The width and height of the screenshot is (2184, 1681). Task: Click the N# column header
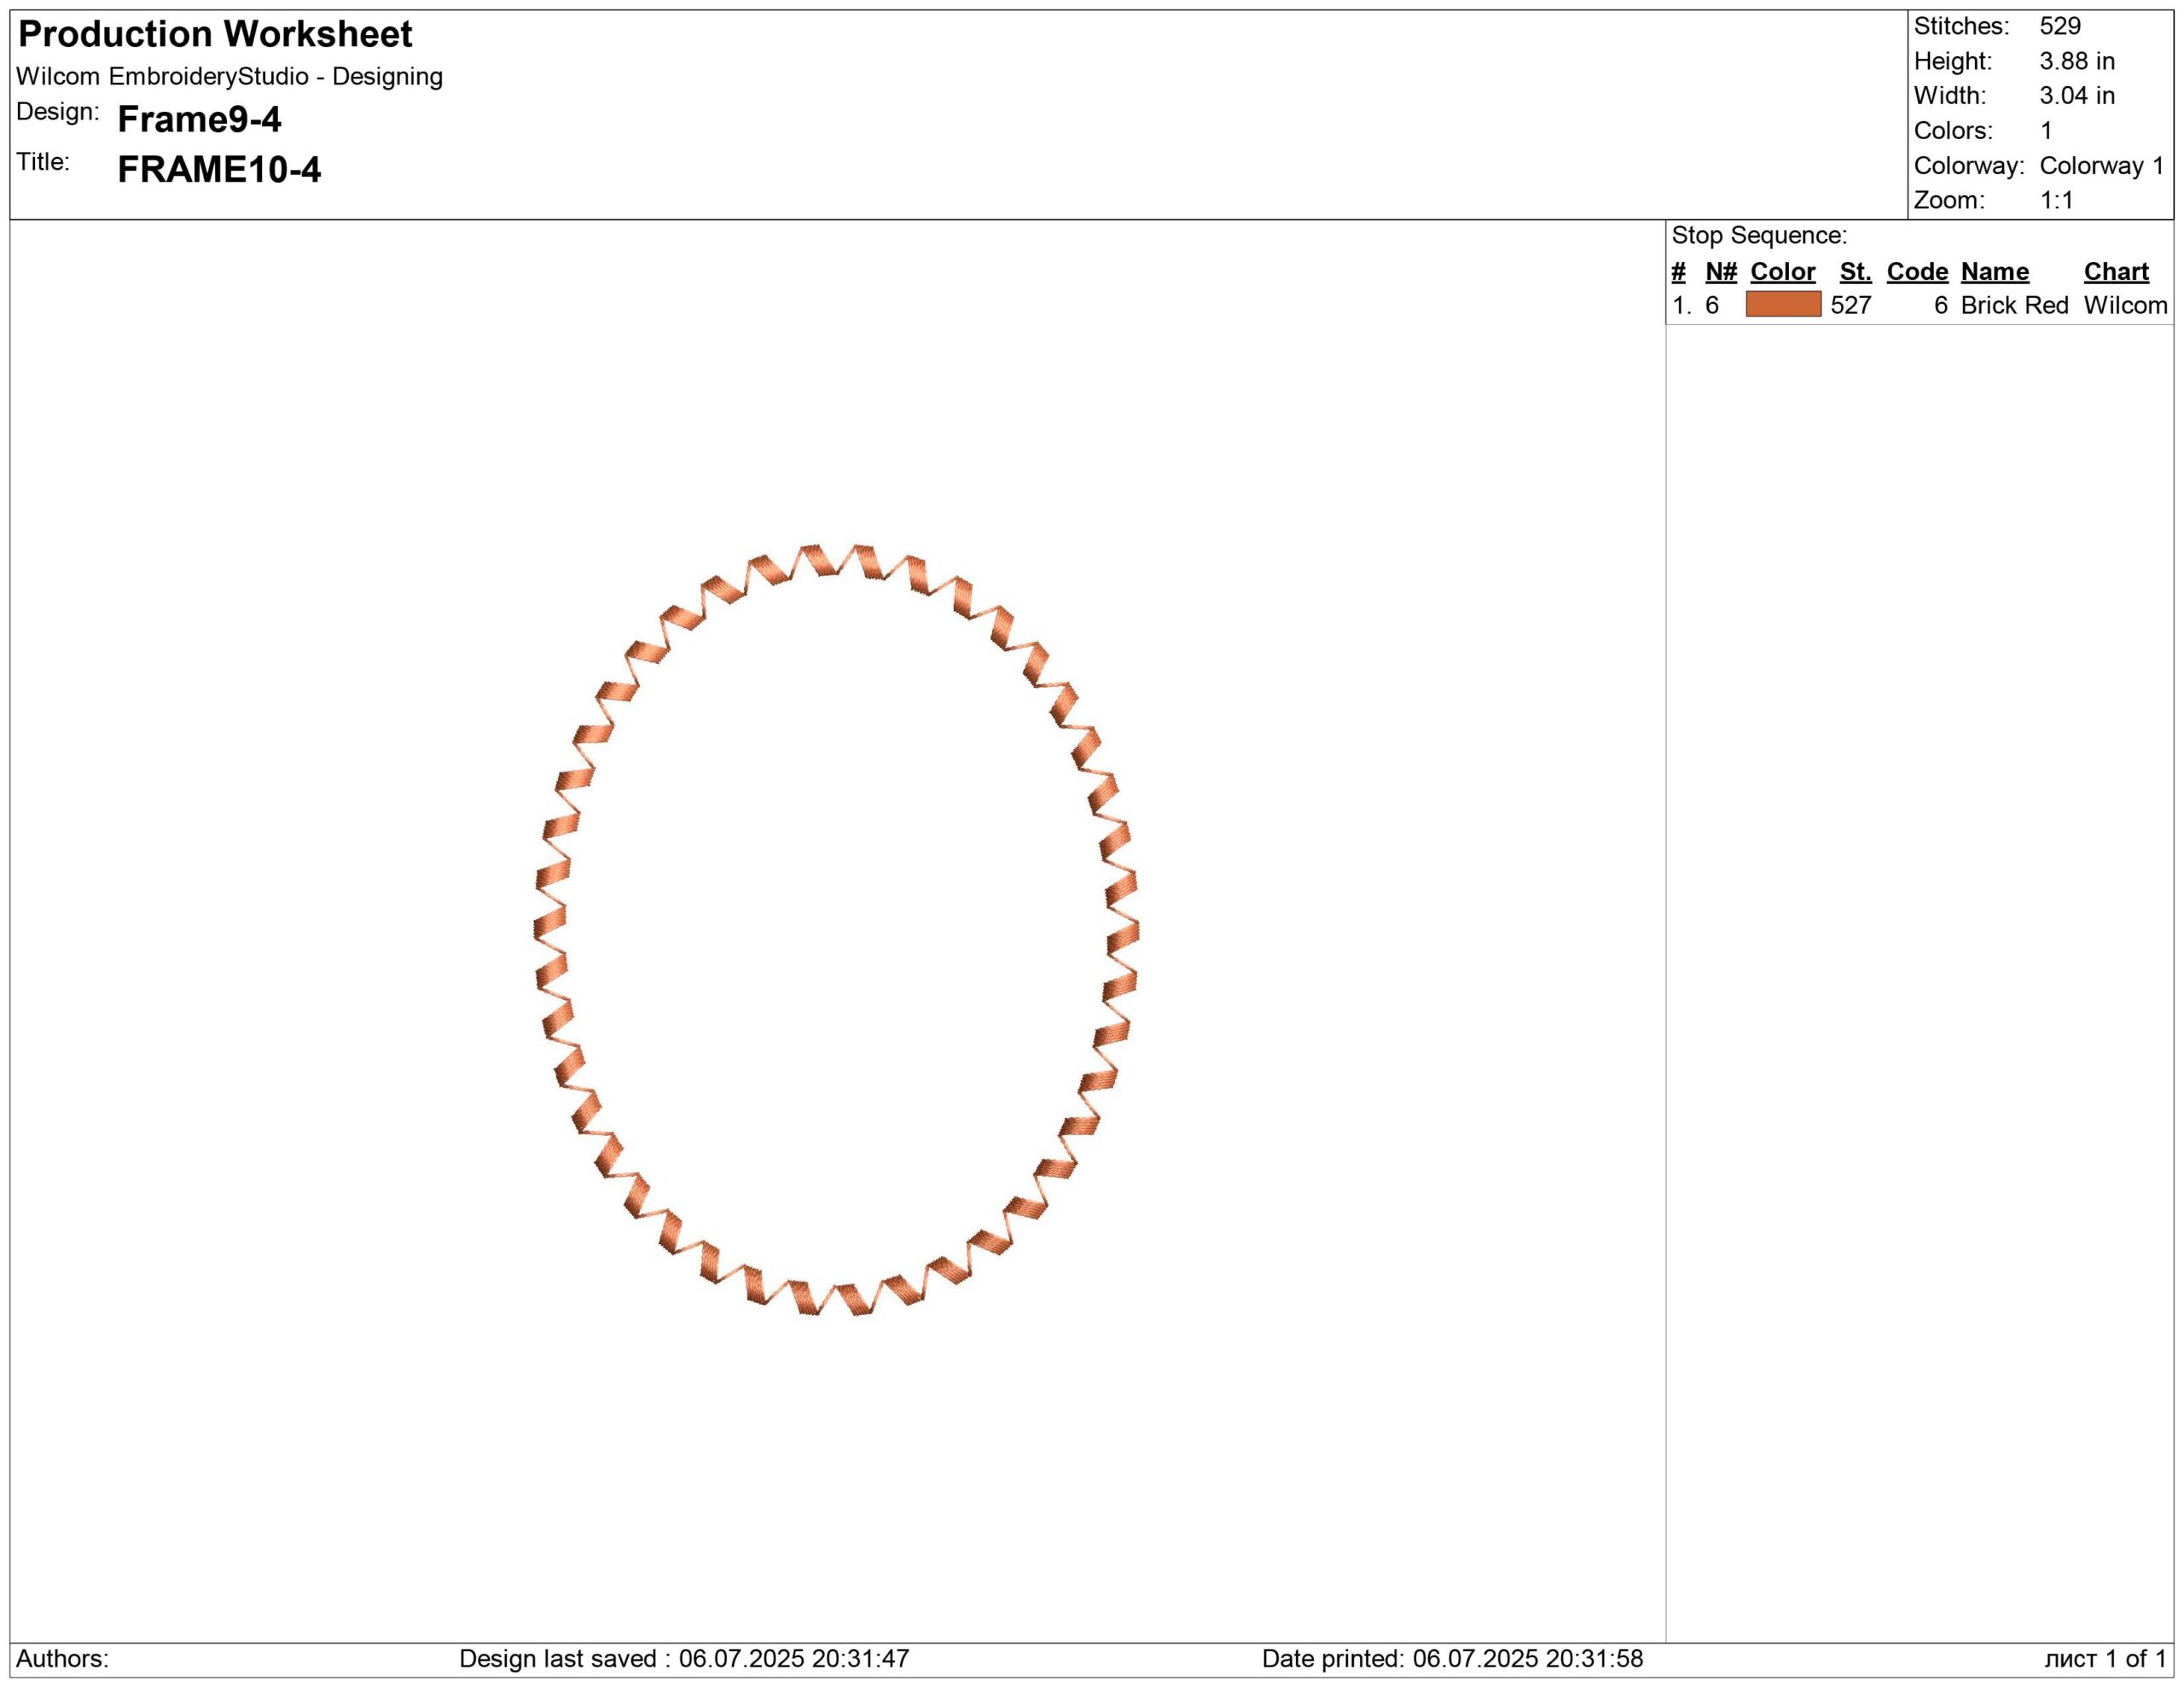[x=1720, y=271]
